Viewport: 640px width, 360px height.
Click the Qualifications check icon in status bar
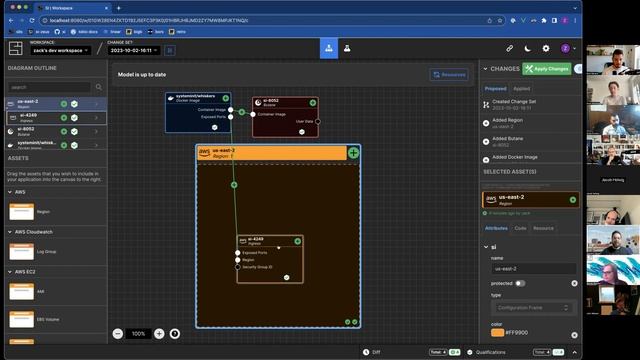(470, 352)
